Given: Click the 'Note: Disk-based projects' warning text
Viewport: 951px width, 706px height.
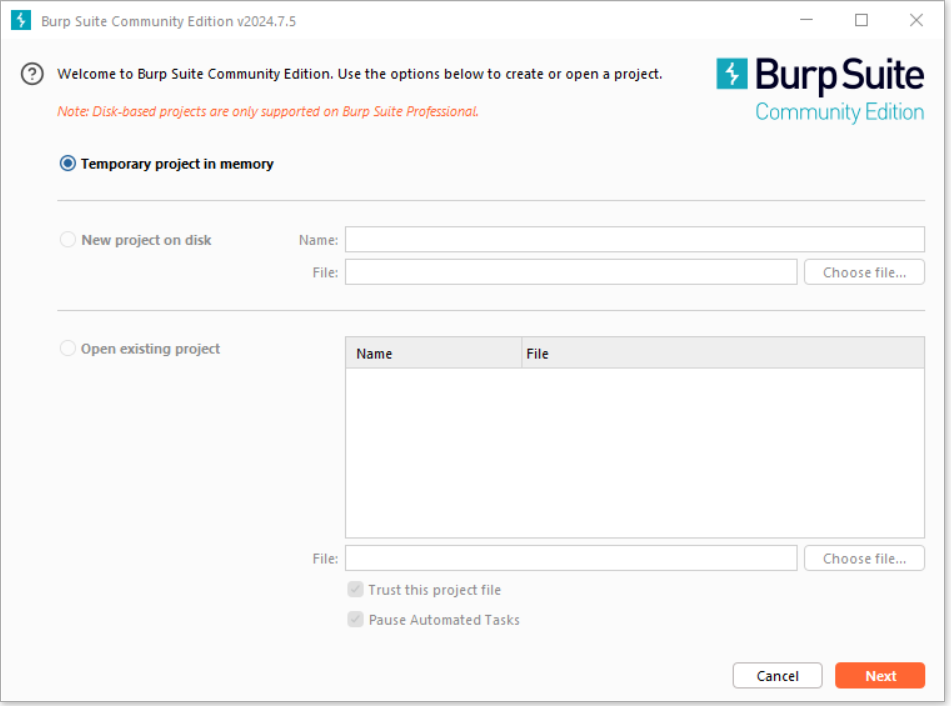Looking at the screenshot, I should tap(268, 112).
